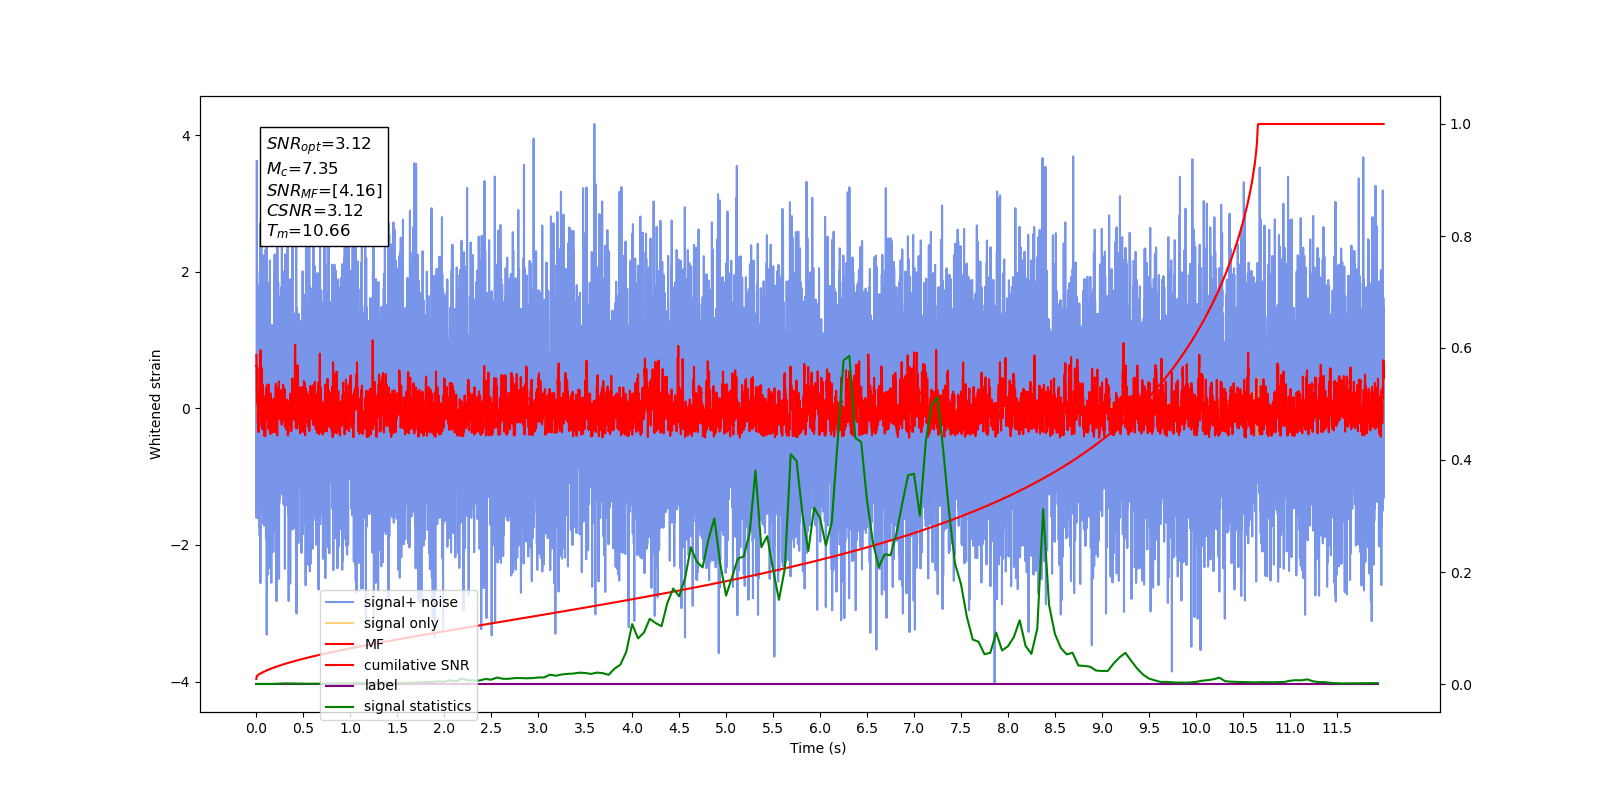The image size is (1600, 800).
Task: Click the right y-axis tick label 0.2
Action: pos(1460,573)
